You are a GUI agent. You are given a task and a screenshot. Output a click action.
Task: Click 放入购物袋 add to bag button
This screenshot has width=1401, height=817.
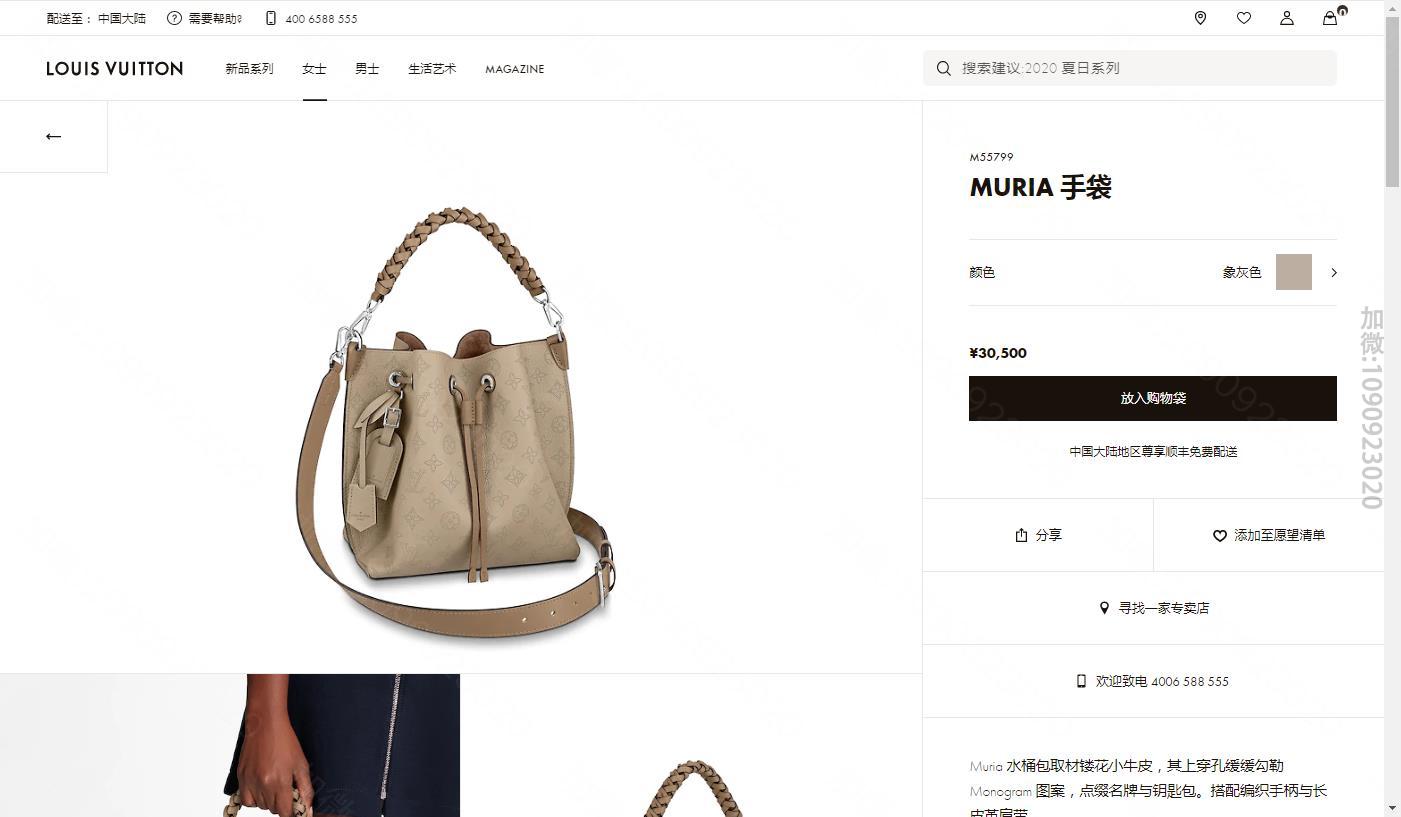pos(1153,398)
